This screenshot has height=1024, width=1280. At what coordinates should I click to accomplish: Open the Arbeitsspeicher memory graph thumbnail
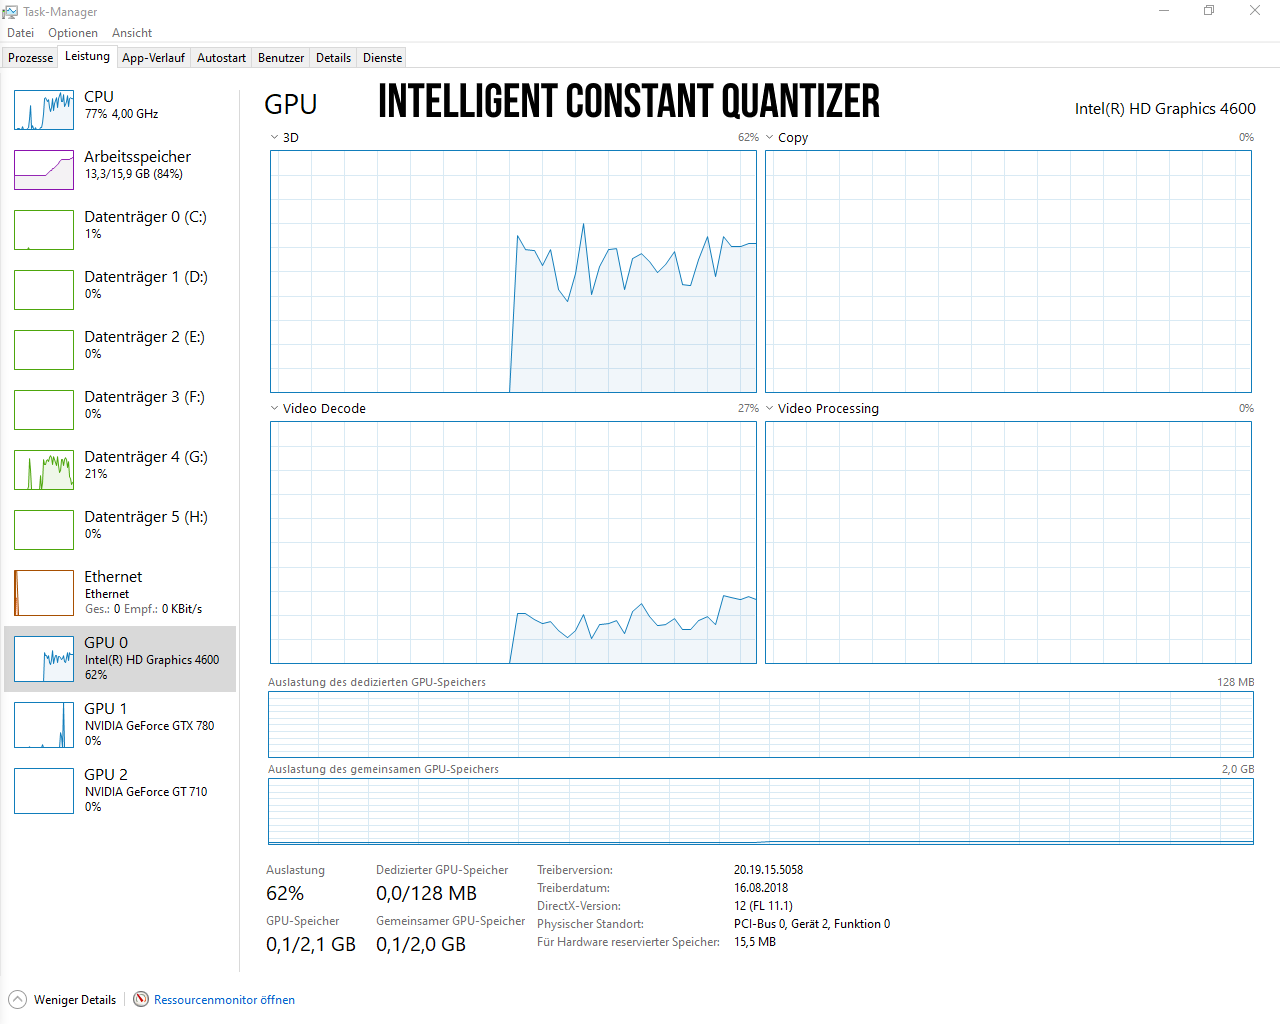(x=44, y=170)
